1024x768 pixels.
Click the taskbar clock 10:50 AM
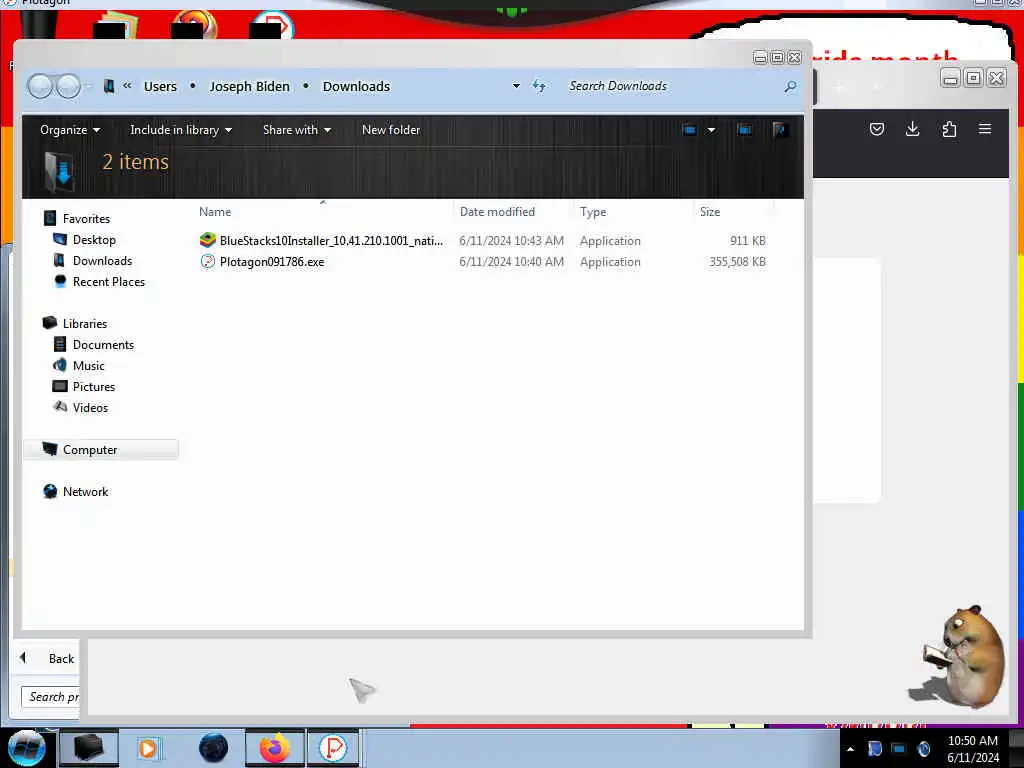(x=972, y=741)
